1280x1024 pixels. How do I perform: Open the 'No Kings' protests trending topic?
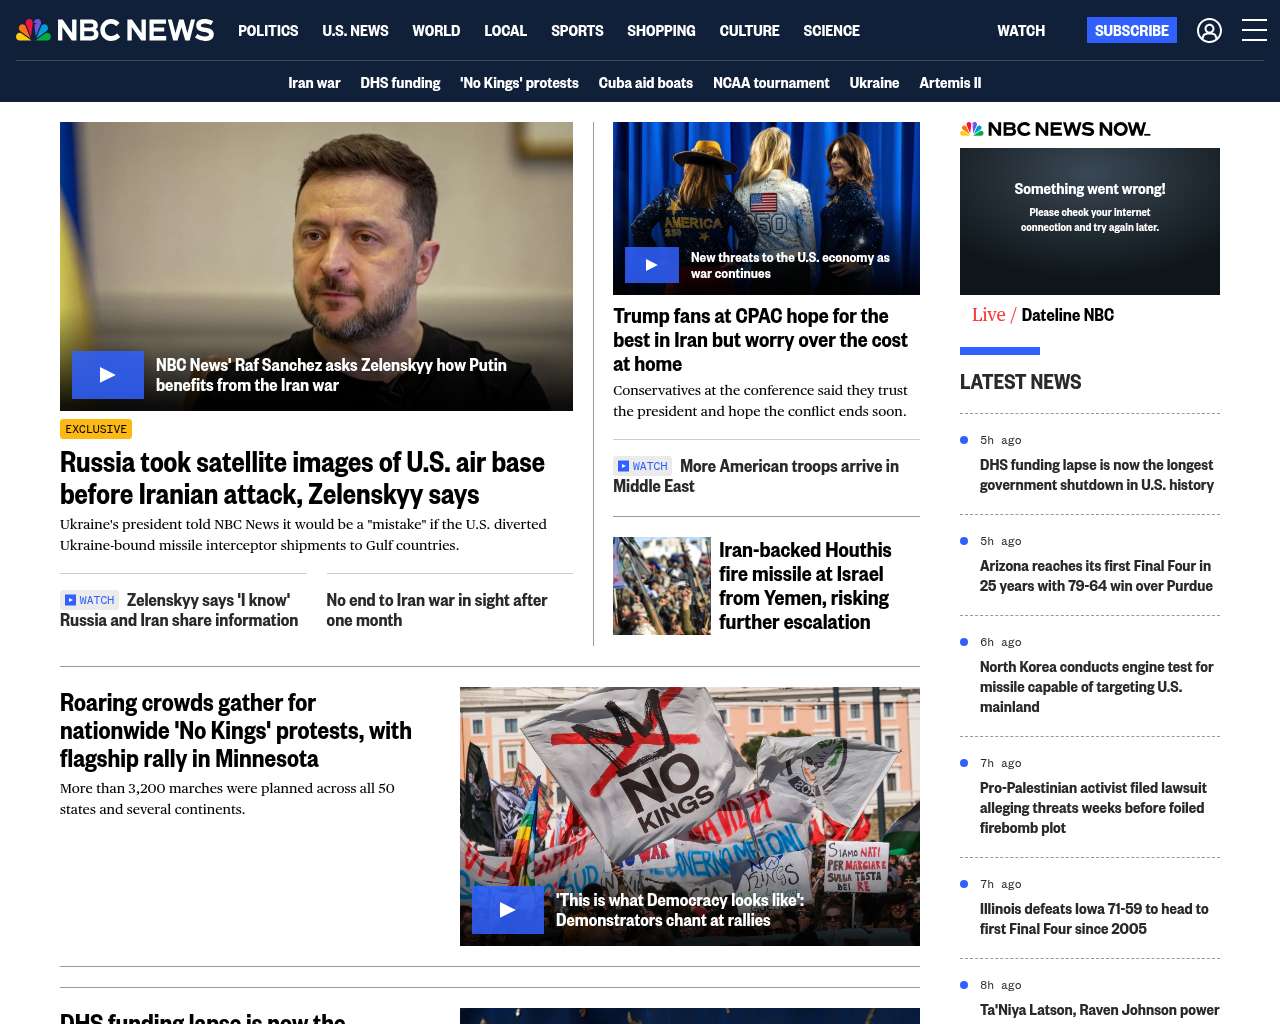[519, 83]
